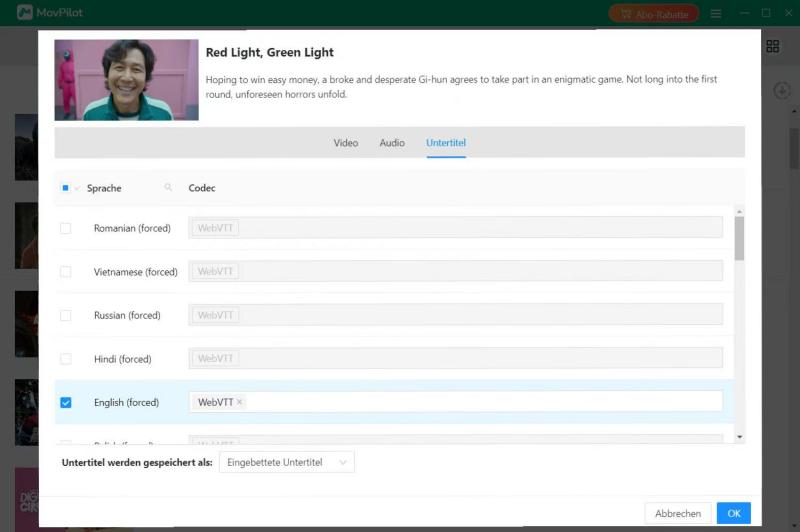Open the Eingebettete Untertitel dropdown
The image size is (800, 532).
click(x=287, y=462)
